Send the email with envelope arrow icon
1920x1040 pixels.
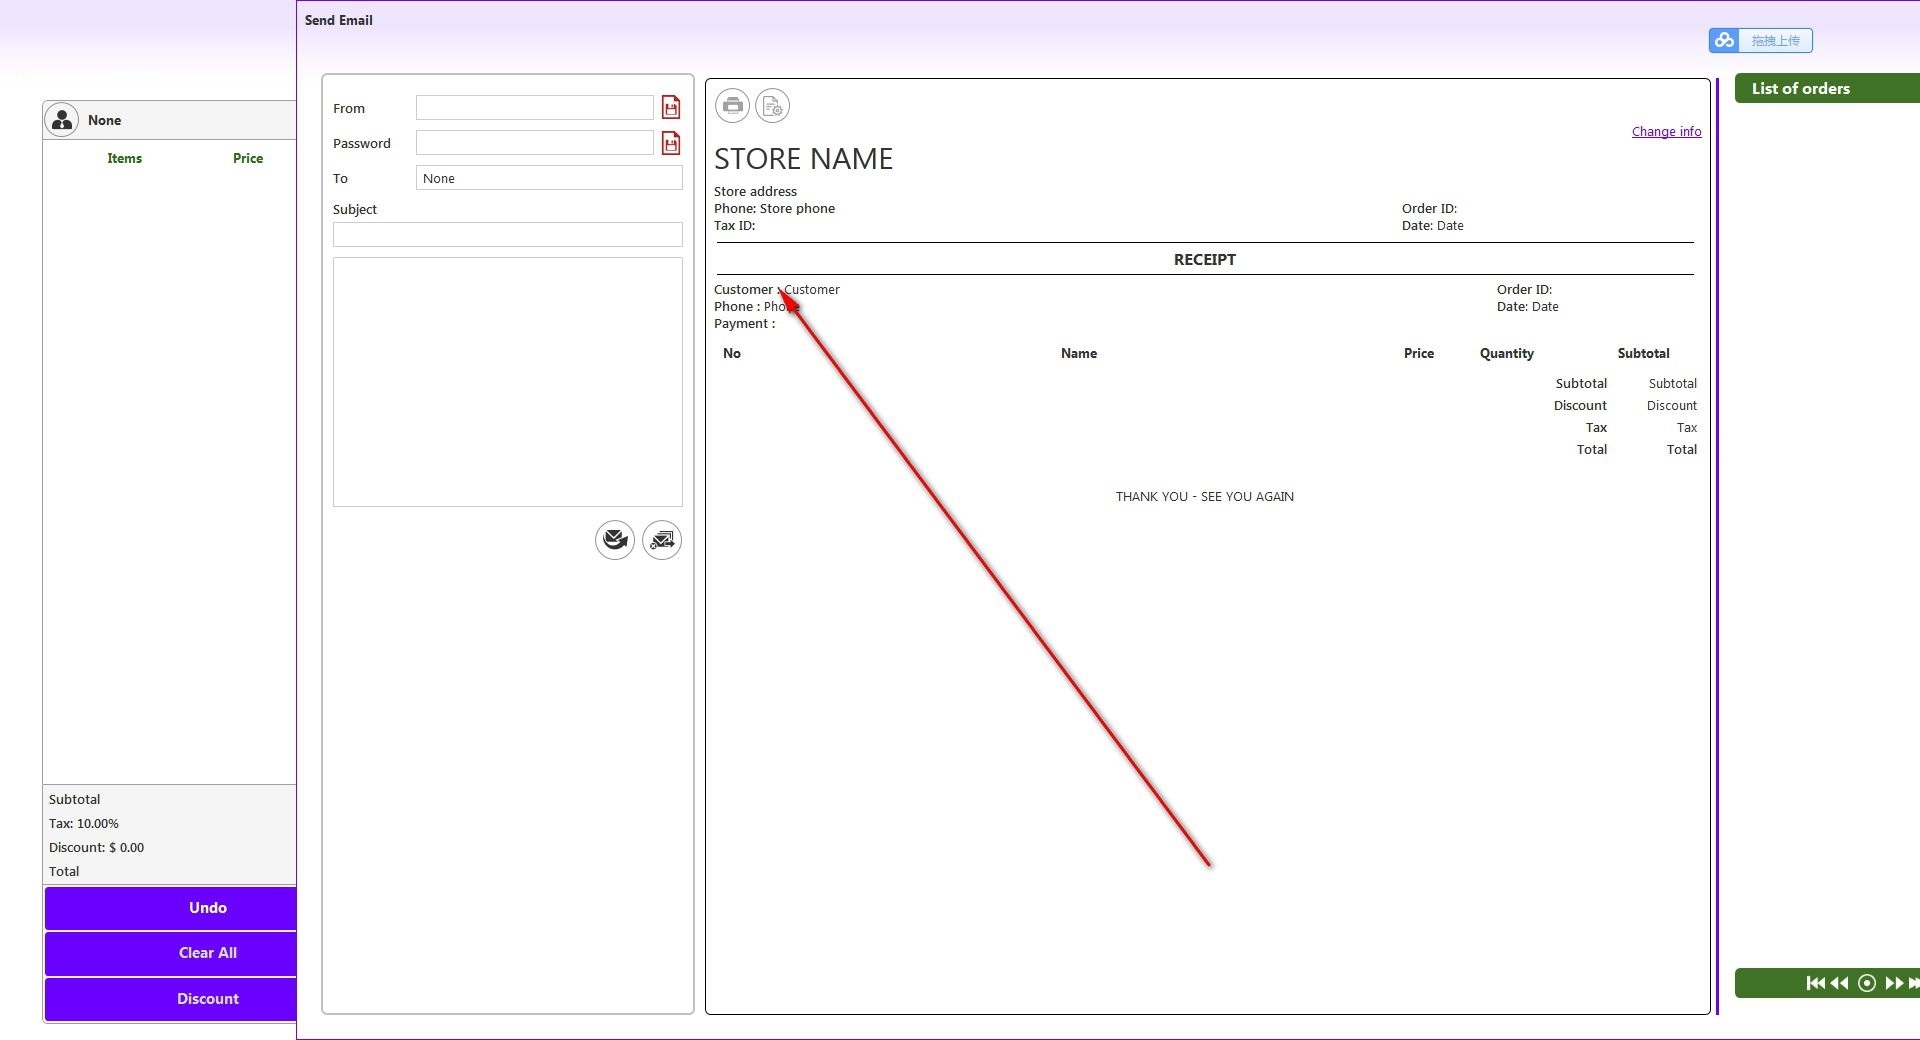point(615,540)
